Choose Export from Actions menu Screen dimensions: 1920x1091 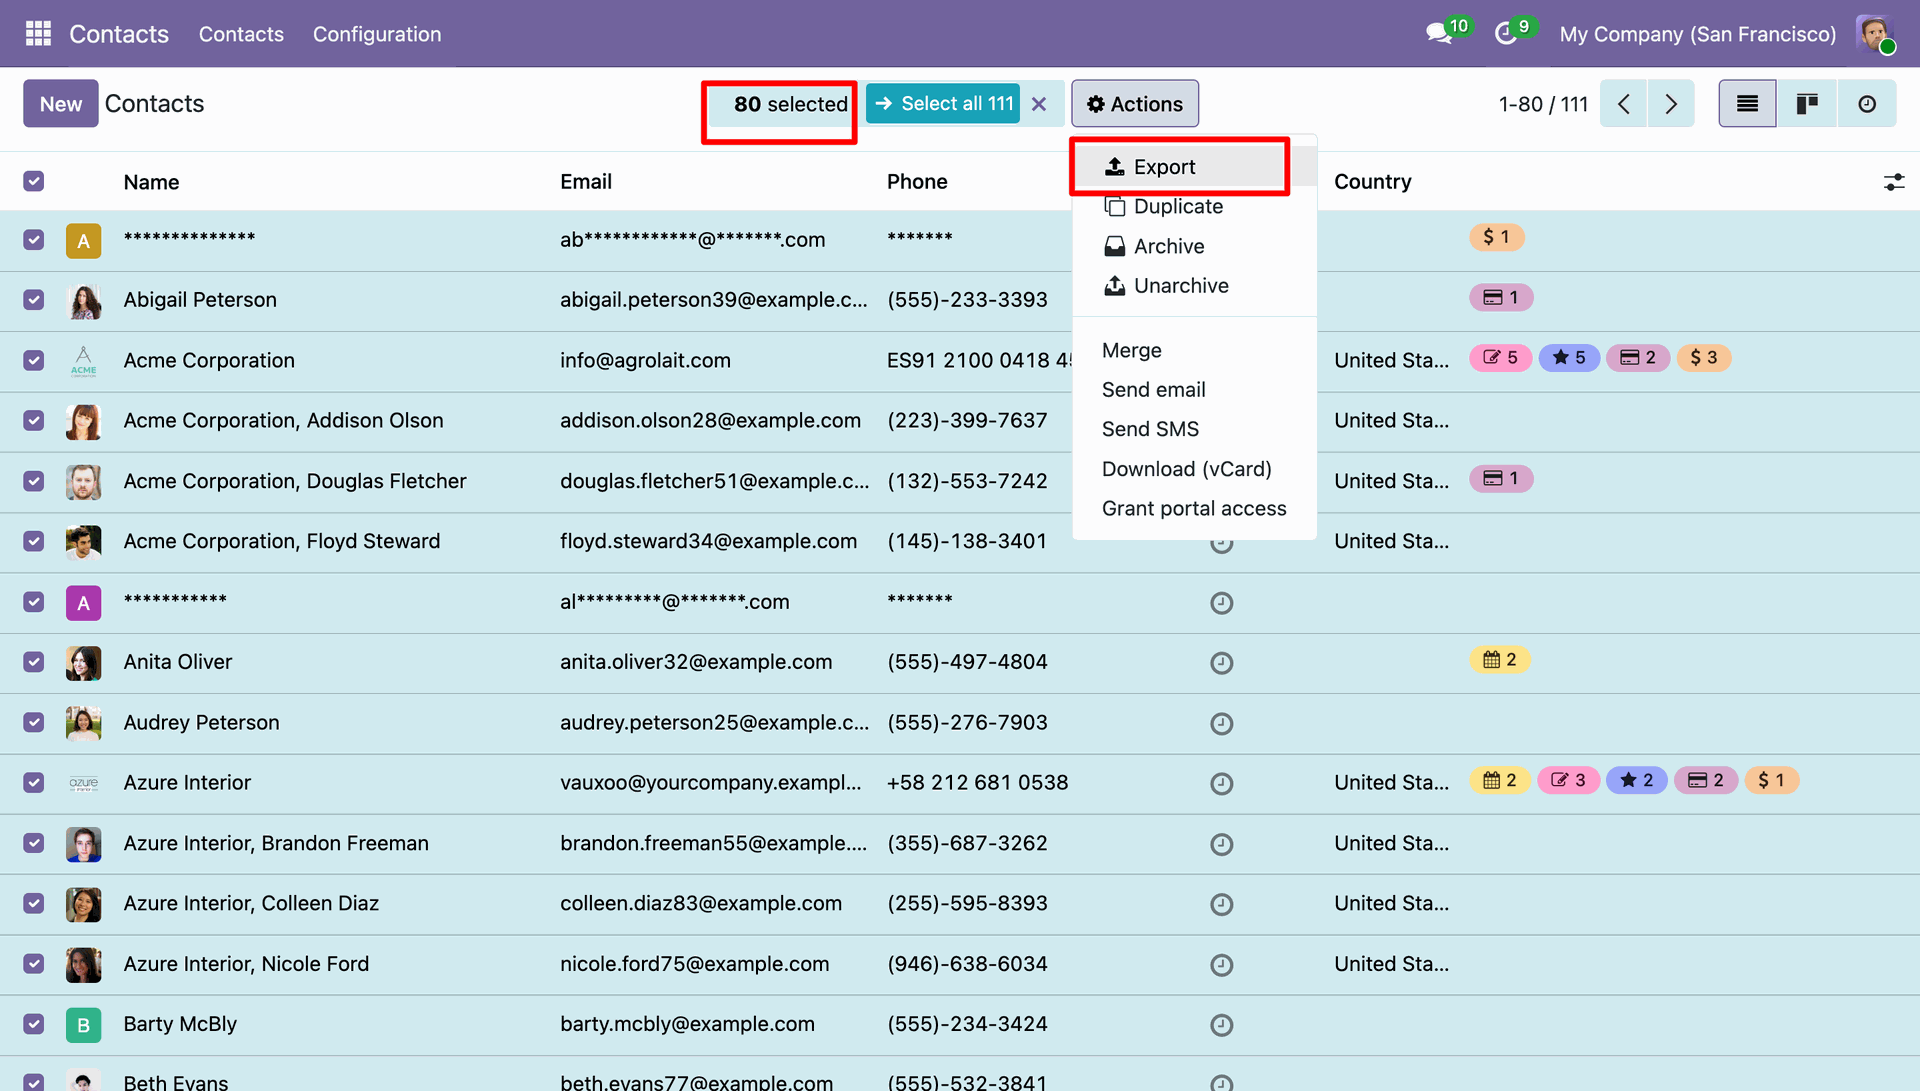(1194, 167)
